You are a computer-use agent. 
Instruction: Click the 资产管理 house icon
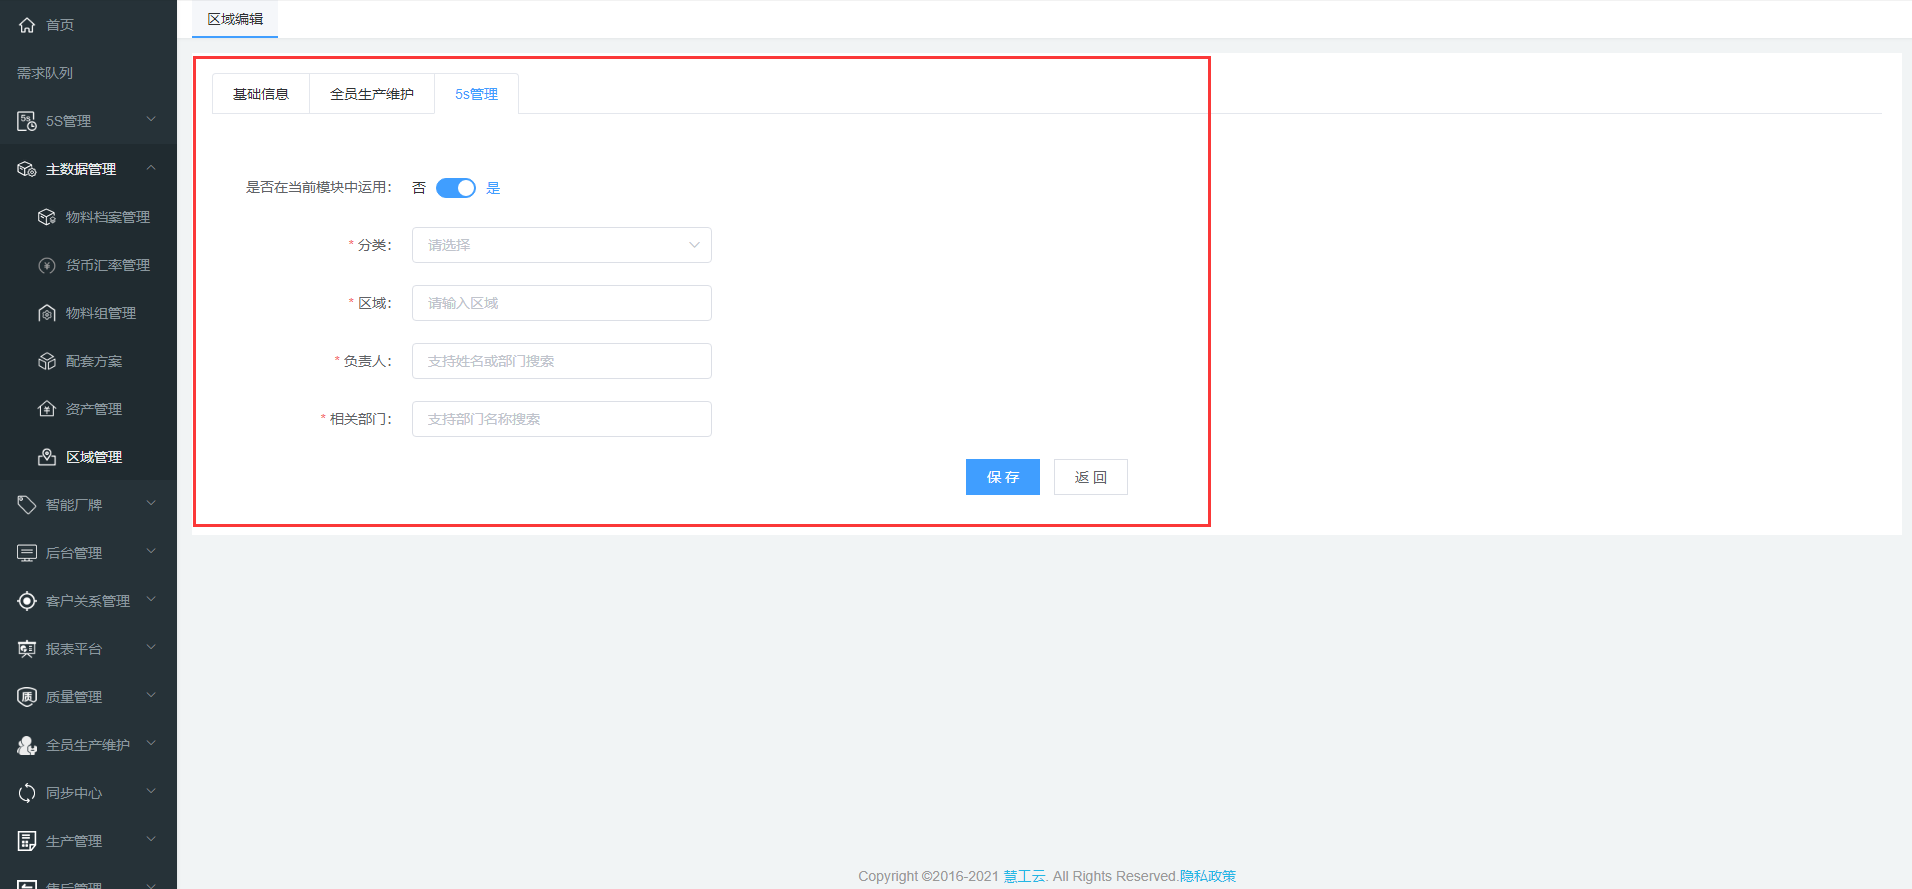(x=47, y=409)
